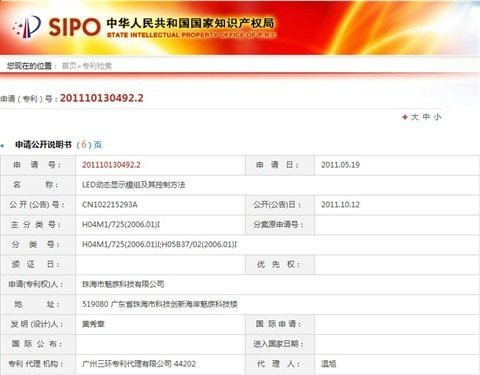Click application number 201110130492.2 in table
The height and width of the screenshot is (375, 480).
point(111,165)
